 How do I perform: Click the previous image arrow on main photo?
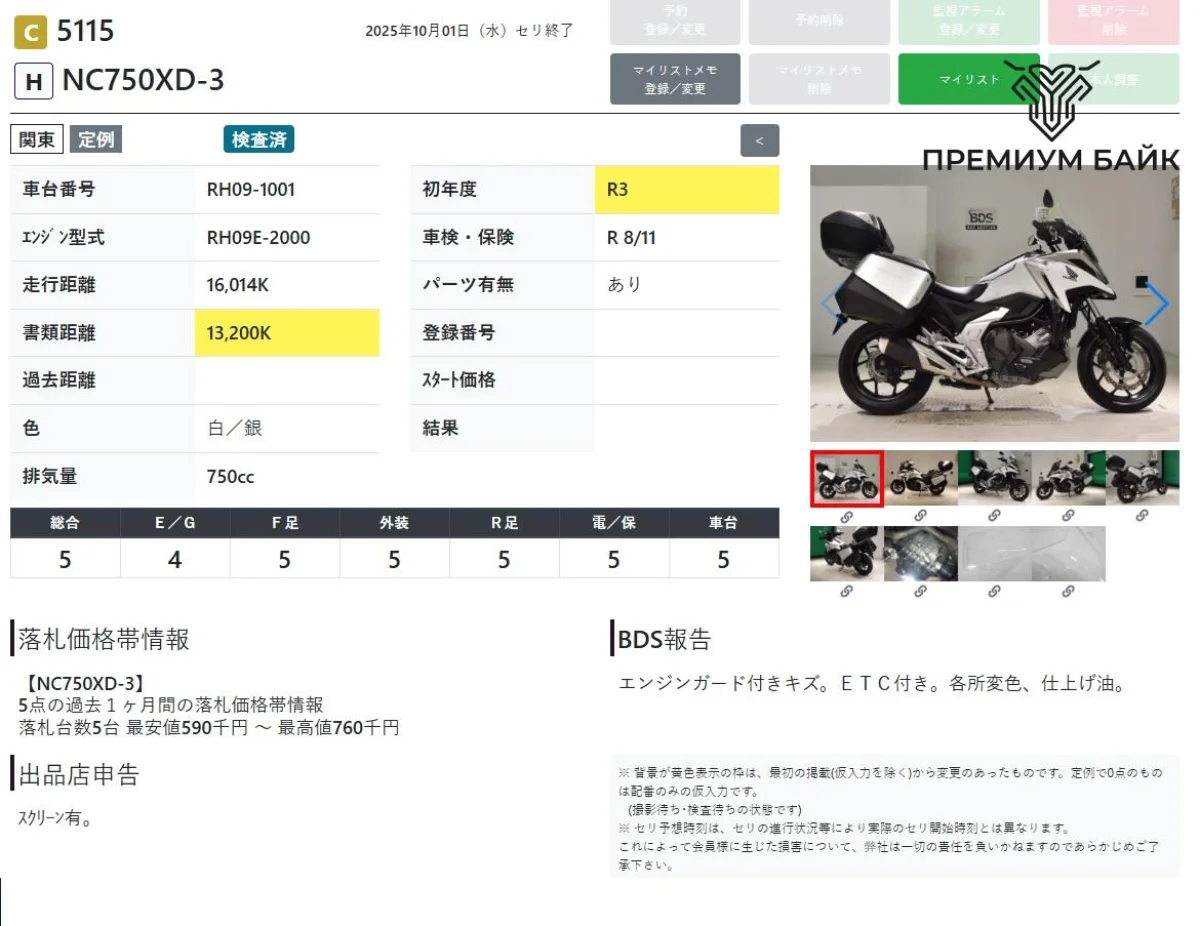coord(829,304)
